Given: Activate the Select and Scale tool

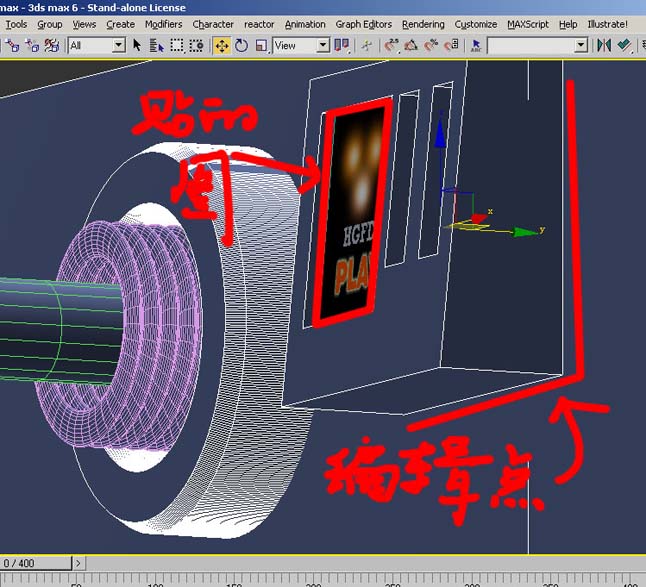Looking at the screenshot, I should click(261, 45).
